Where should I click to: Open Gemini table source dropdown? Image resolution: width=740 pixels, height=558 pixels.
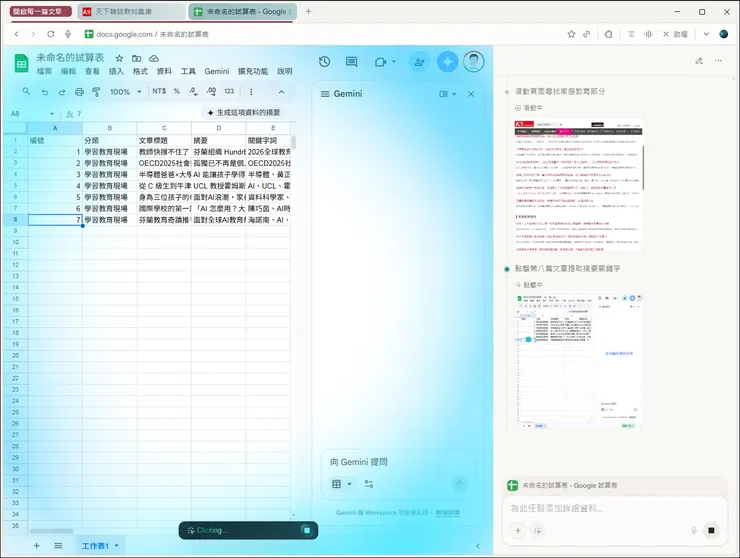click(342, 484)
